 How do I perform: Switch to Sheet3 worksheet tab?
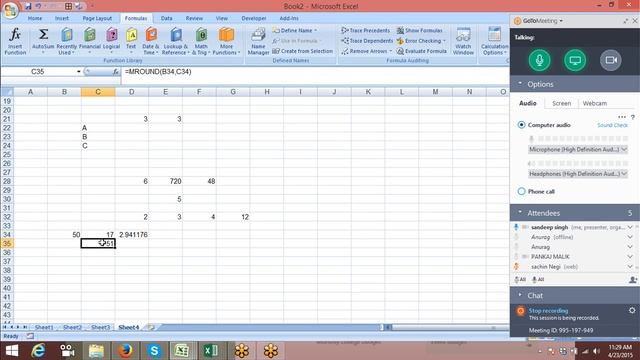click(100, 327)
